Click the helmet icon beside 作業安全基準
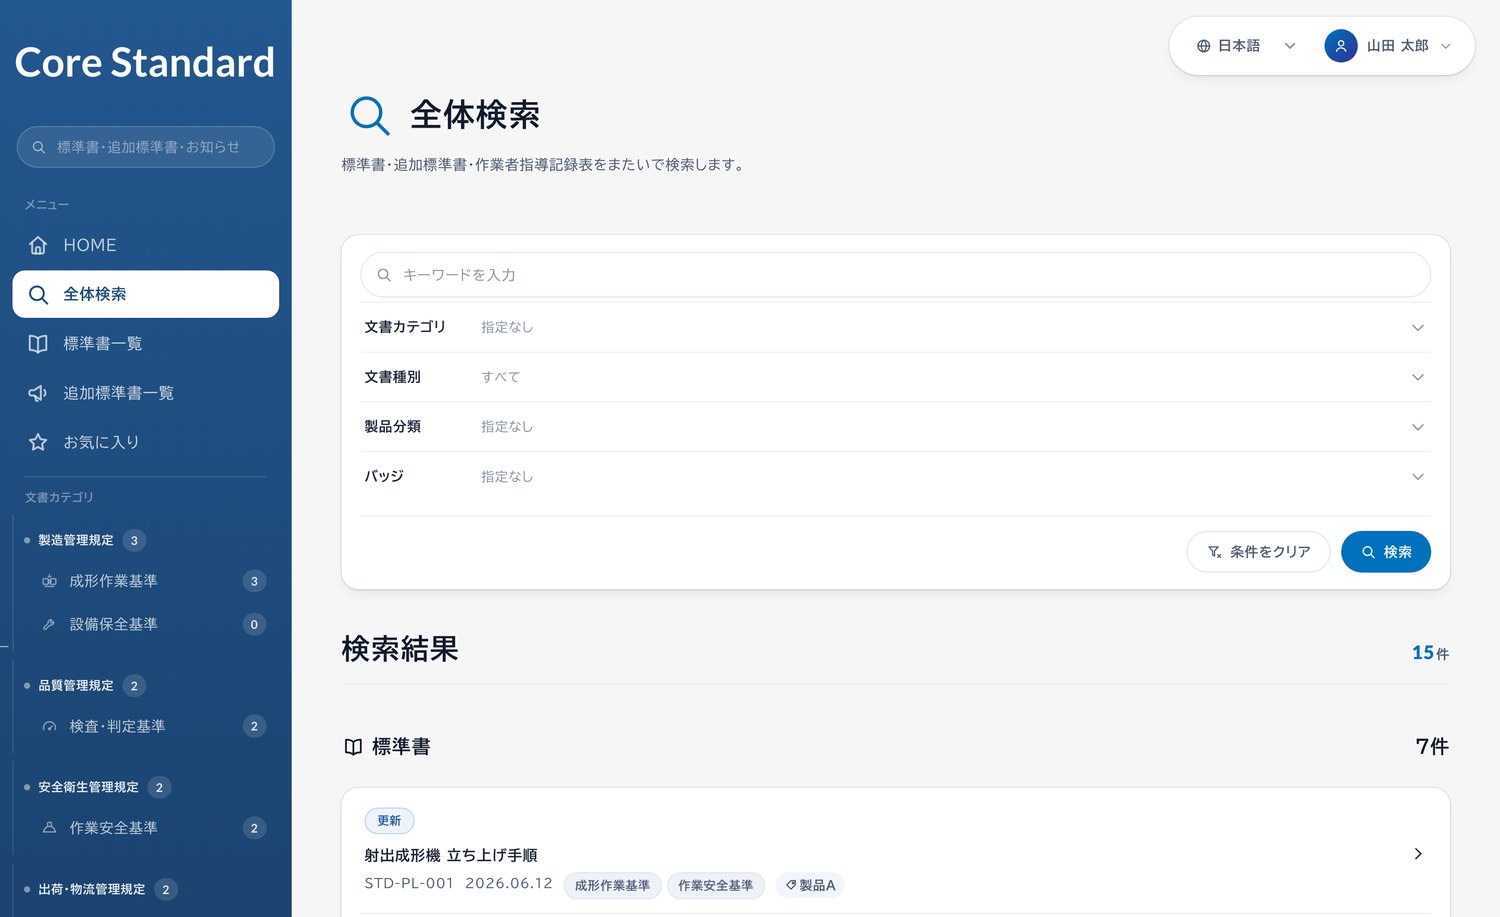The image size is (1500, 917). coord(49,828)
